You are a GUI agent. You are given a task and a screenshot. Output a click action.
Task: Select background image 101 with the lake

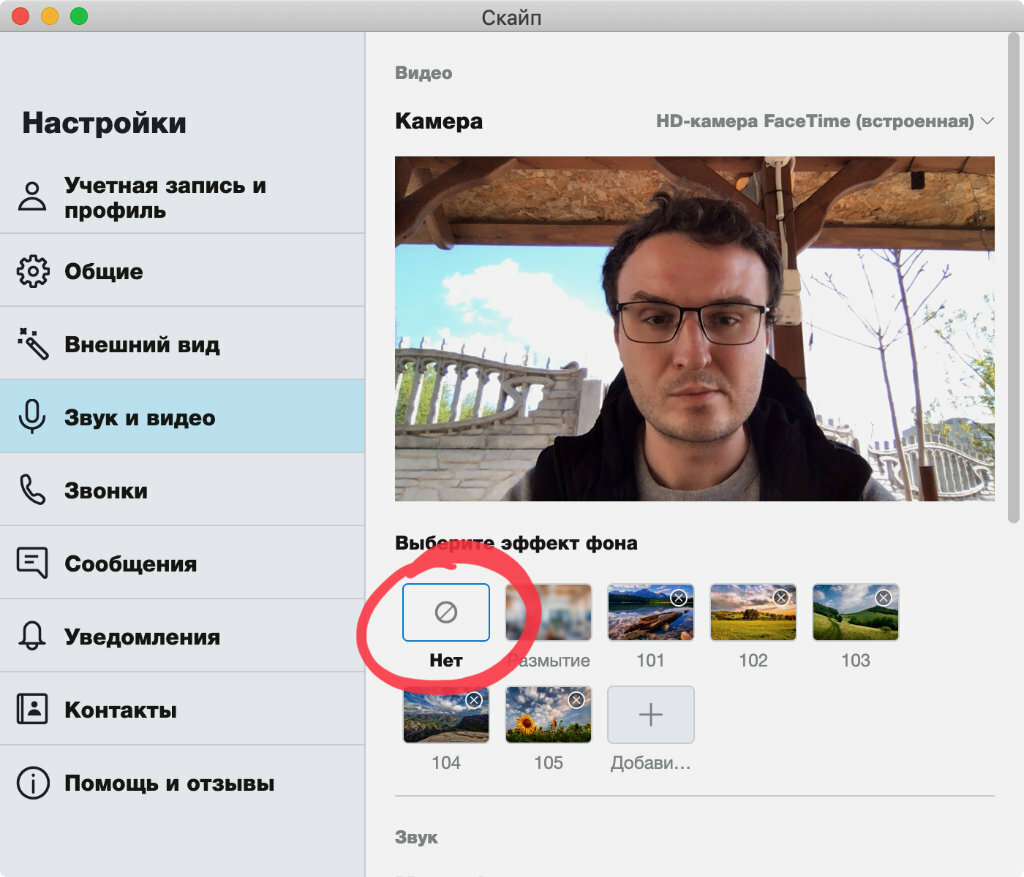[x=650, y=613]
